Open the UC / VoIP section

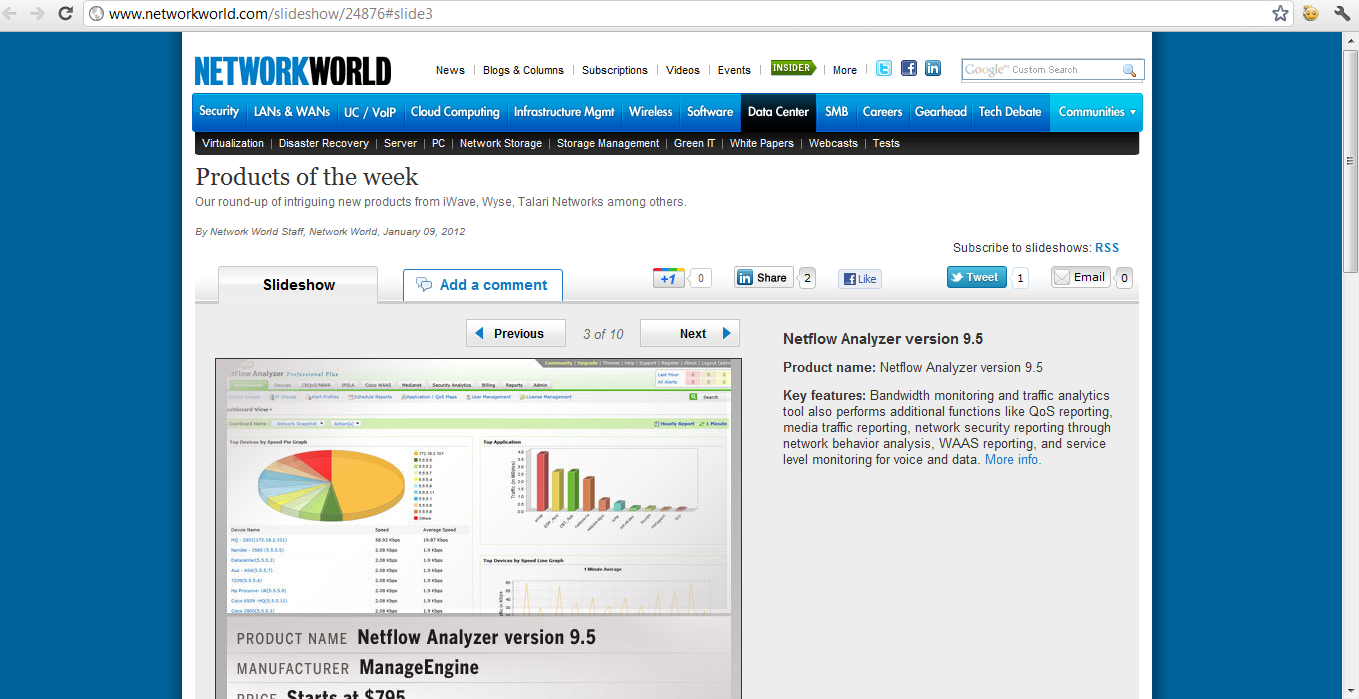370,112
